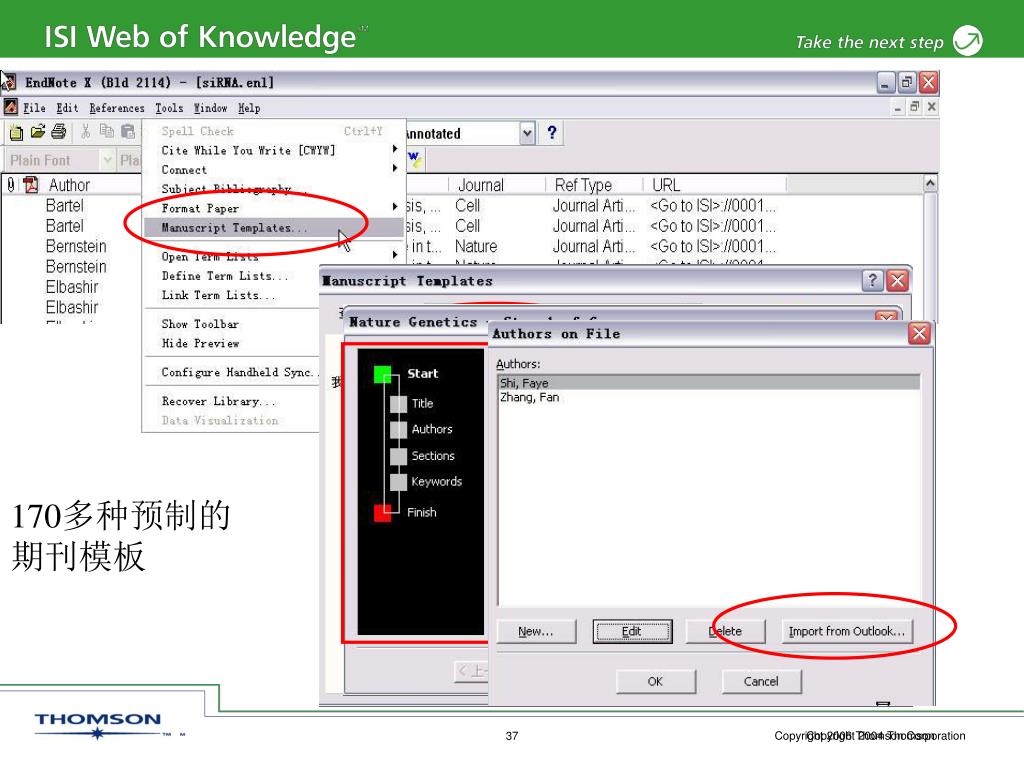The width and height of the screenshot is (1024, 768).
Task: Click the Delete button in Authors on File
Action: point(725,632)
